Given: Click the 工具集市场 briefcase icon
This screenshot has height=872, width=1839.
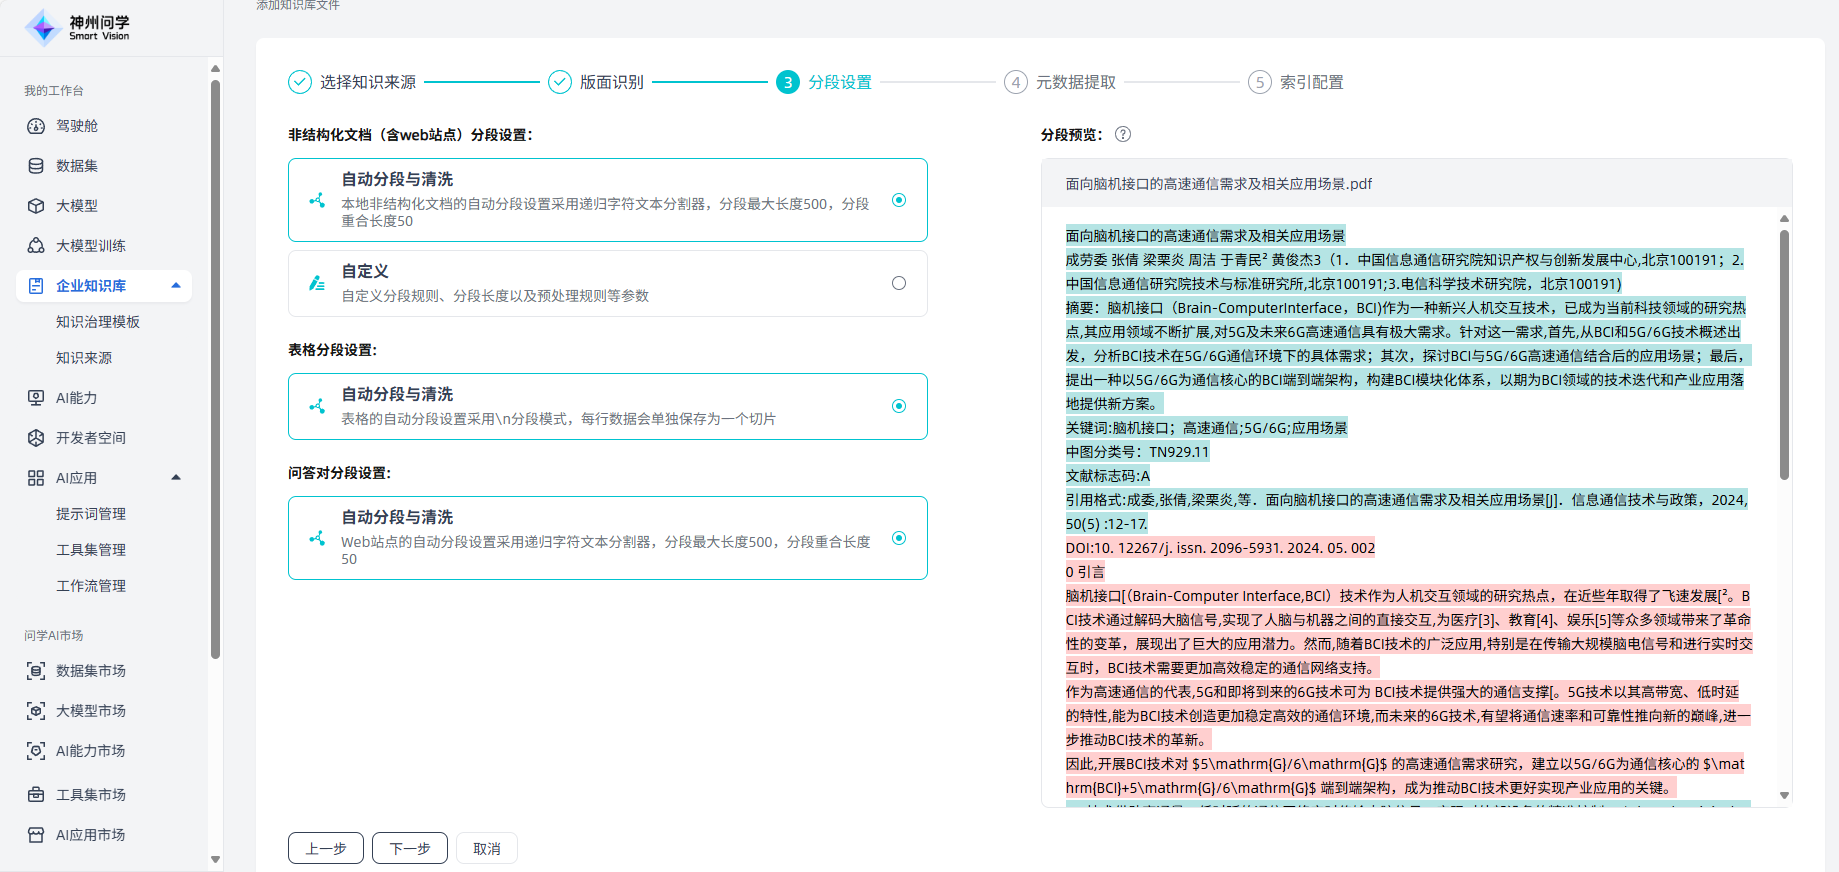Looking at the screenshot, I should 36,795.
